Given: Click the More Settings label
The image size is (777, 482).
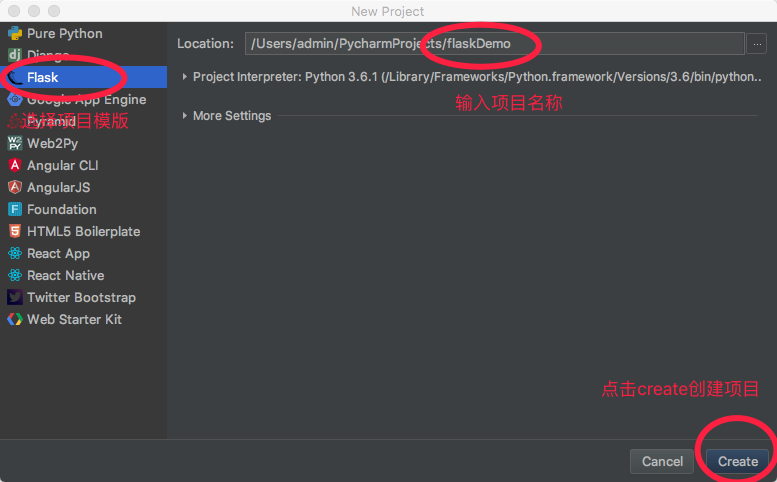Looking at the screenshot, I should 232,115.
